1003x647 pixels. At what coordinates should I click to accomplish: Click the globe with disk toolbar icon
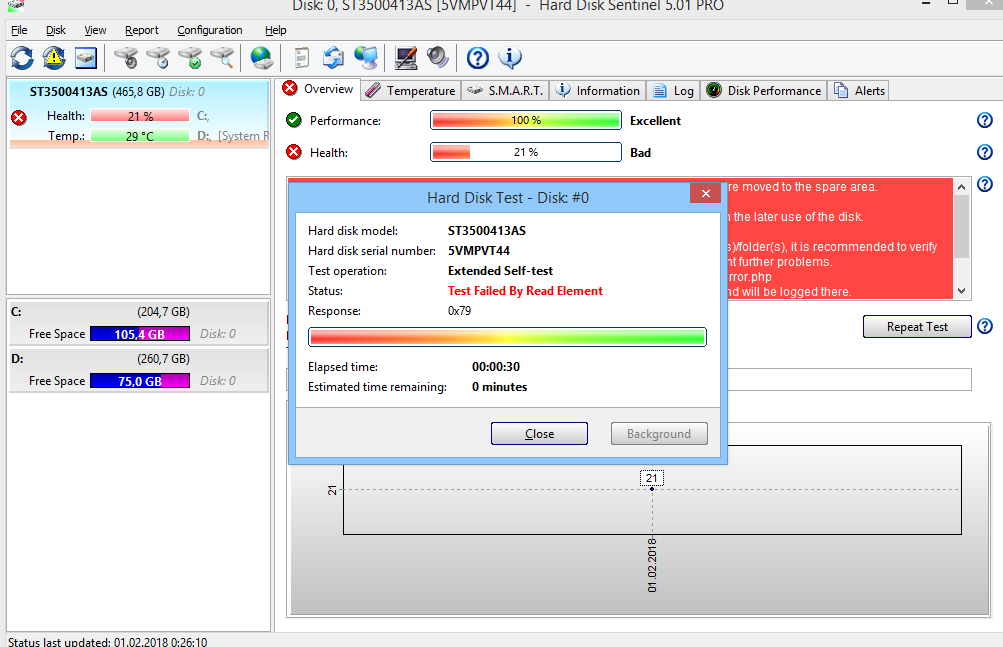click(x=262, y=58)
